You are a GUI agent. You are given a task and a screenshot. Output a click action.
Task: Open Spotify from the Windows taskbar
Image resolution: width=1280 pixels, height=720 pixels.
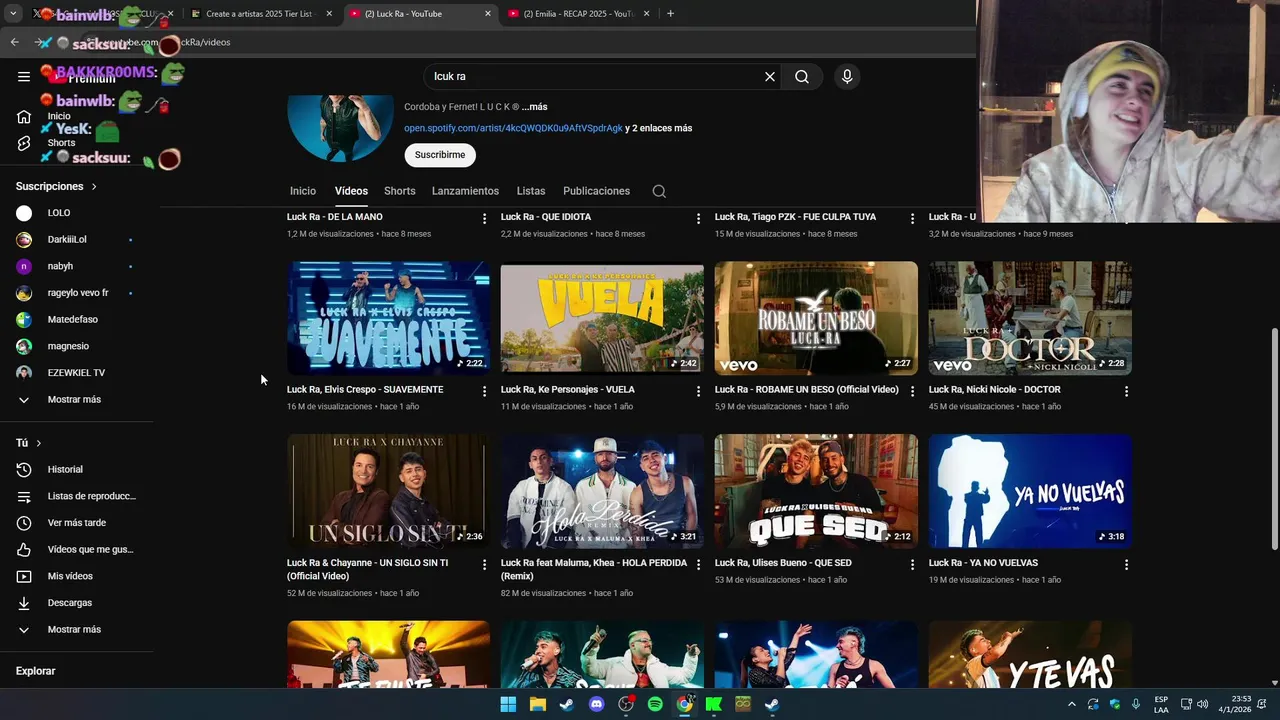655,704
